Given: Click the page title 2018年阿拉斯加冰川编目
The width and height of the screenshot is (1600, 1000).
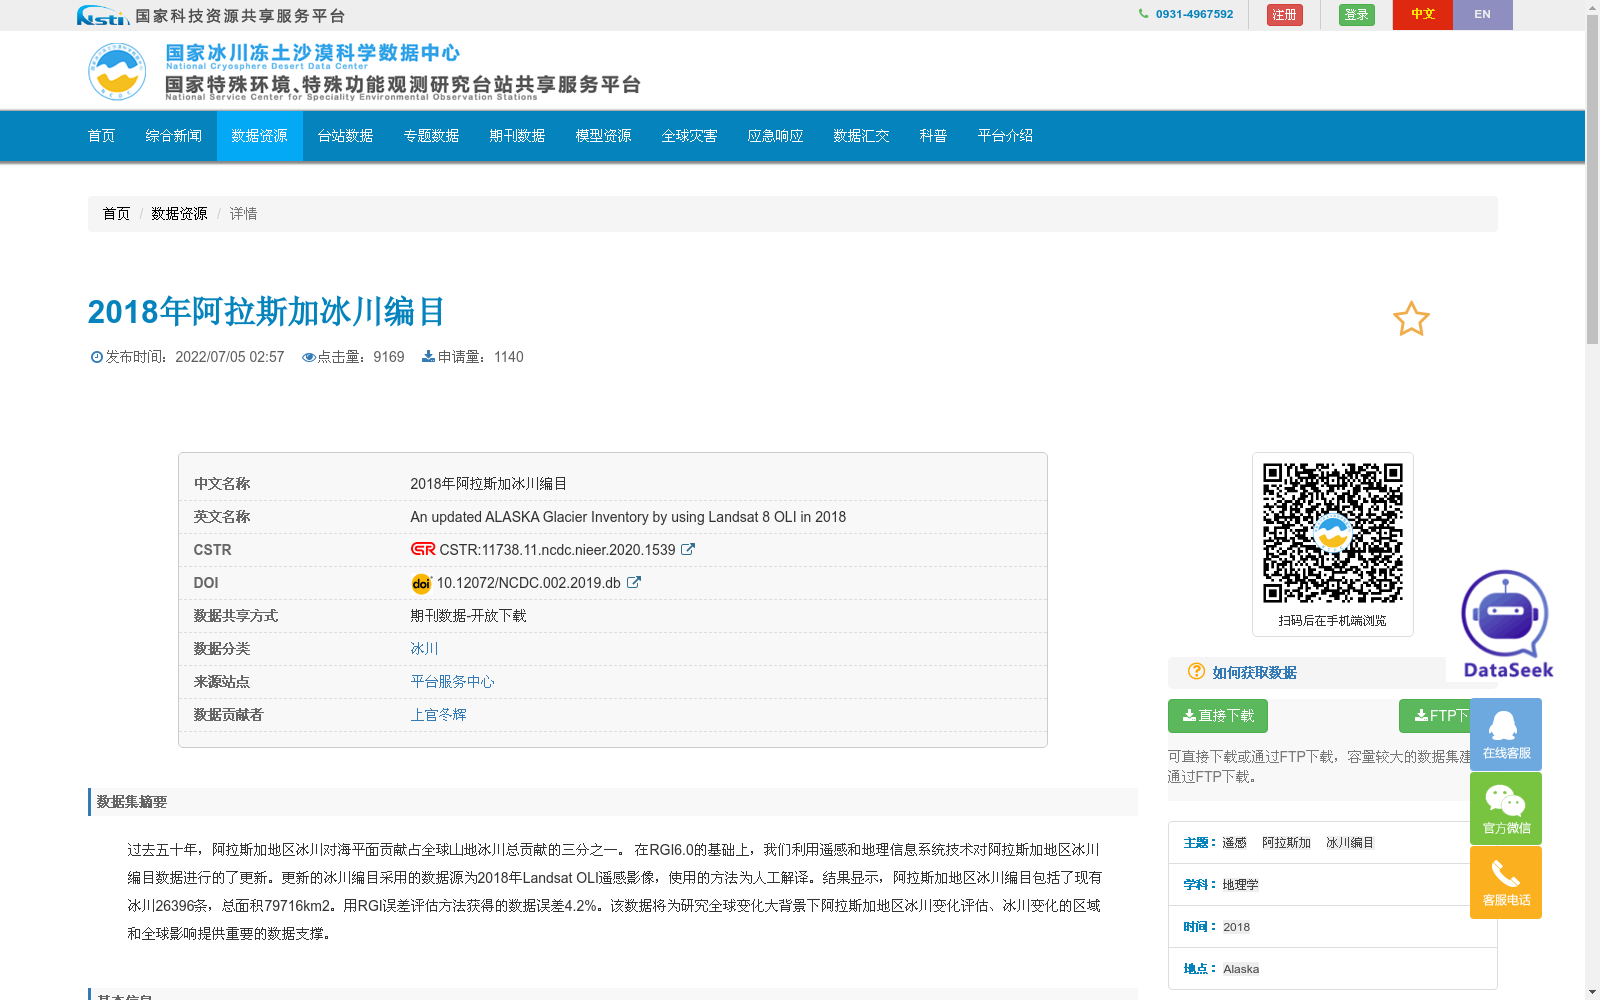Looking at the screenshot, I should (x=266, y=311).
